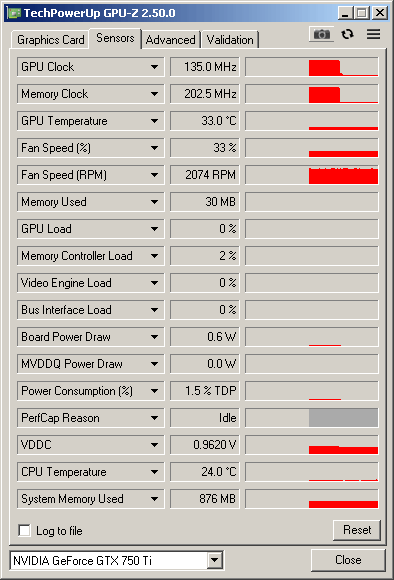Click the GPU-Z title bar app icon
The height and width of the screenshot is (580, 394).
pyautogui.click(x=14, y=13)
